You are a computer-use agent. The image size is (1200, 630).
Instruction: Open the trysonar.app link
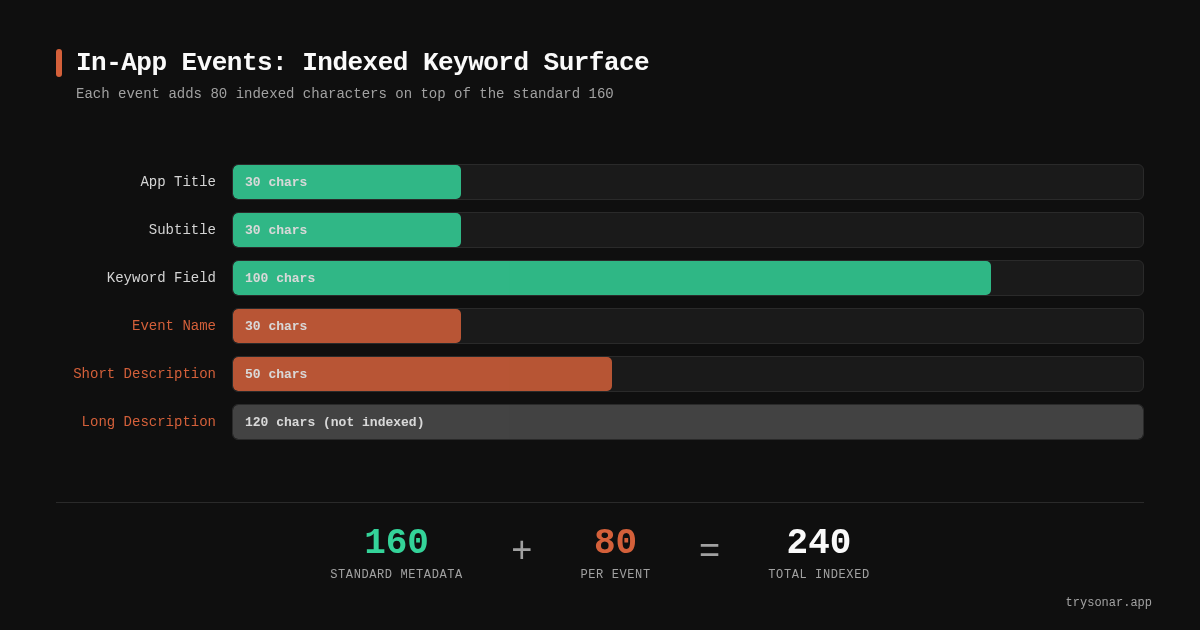[x=1108, y=603]
